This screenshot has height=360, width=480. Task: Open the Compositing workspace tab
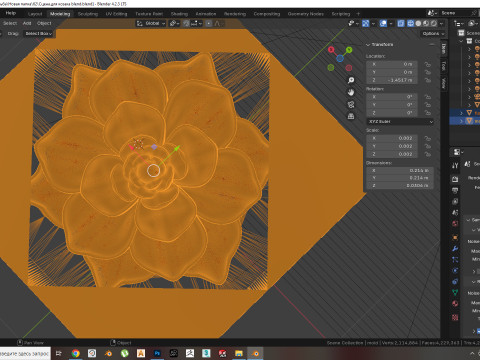267,14
